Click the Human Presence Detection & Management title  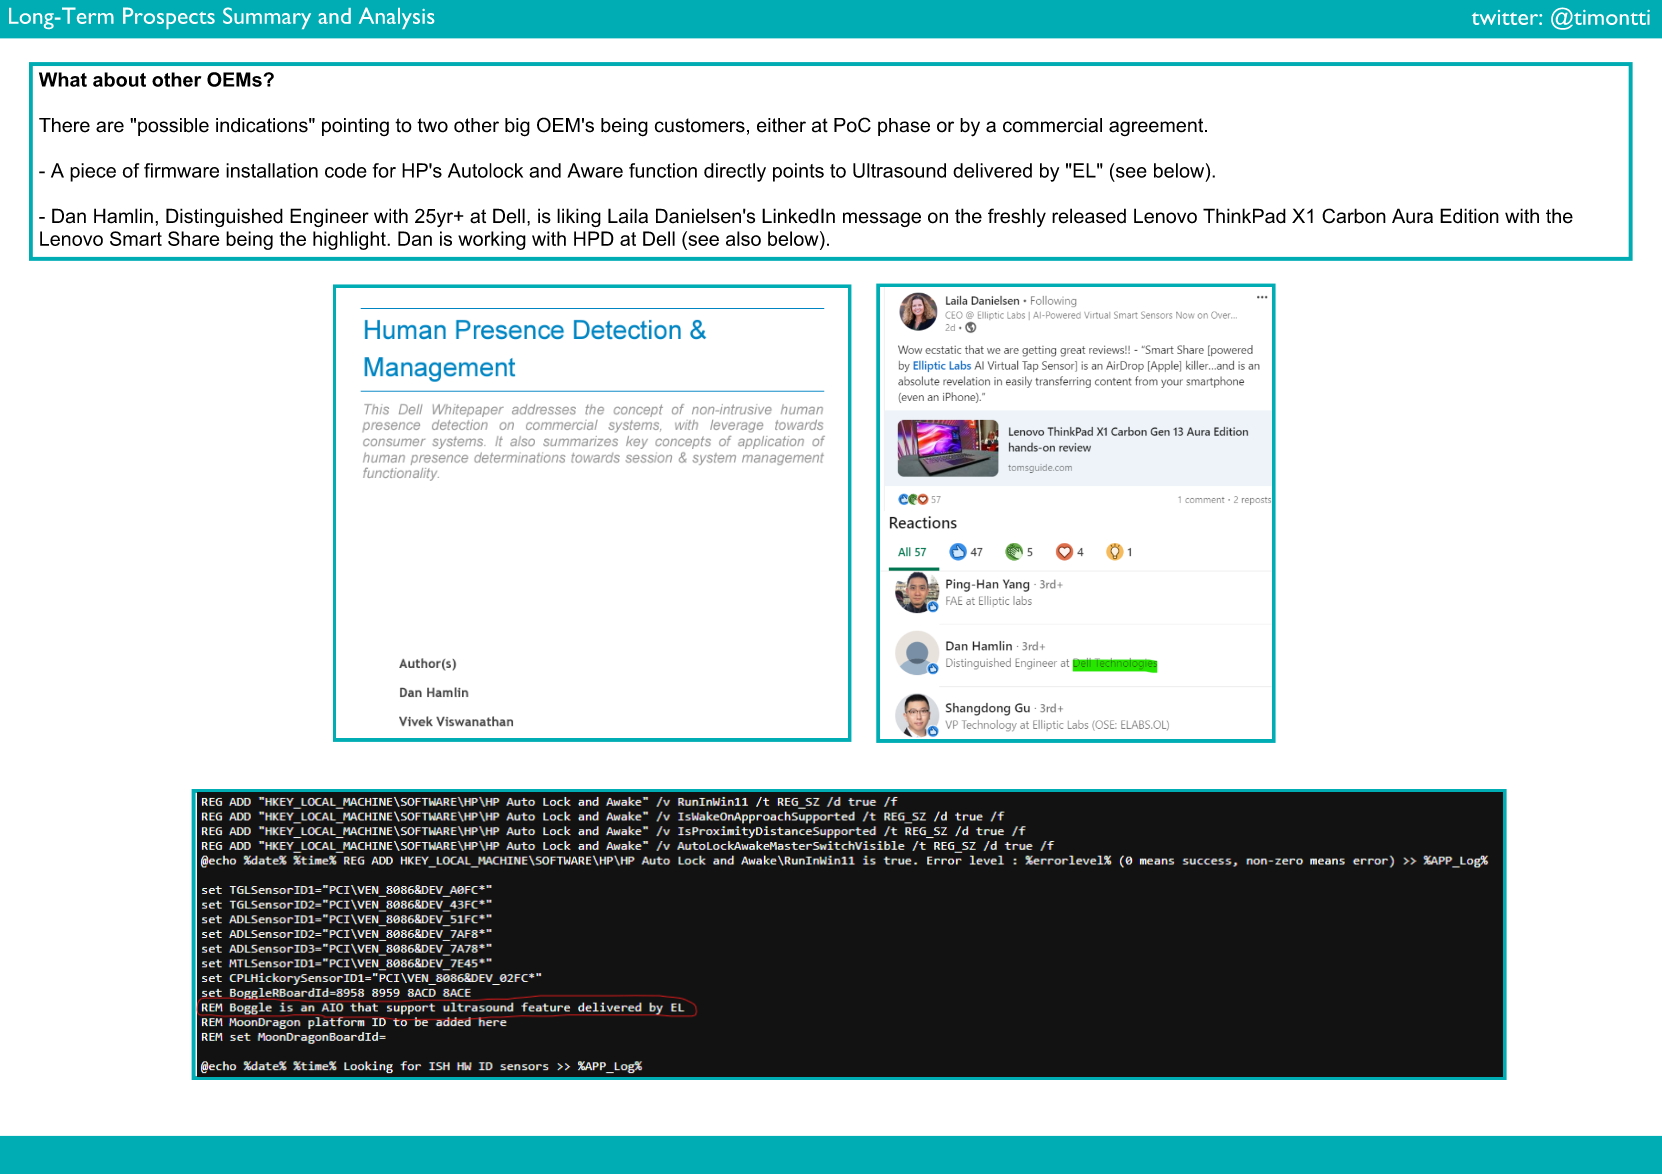coord(534,348)
